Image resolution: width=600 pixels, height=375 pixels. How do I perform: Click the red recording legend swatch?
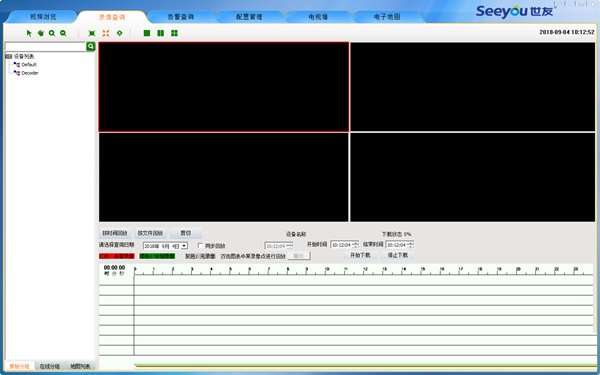117,256
